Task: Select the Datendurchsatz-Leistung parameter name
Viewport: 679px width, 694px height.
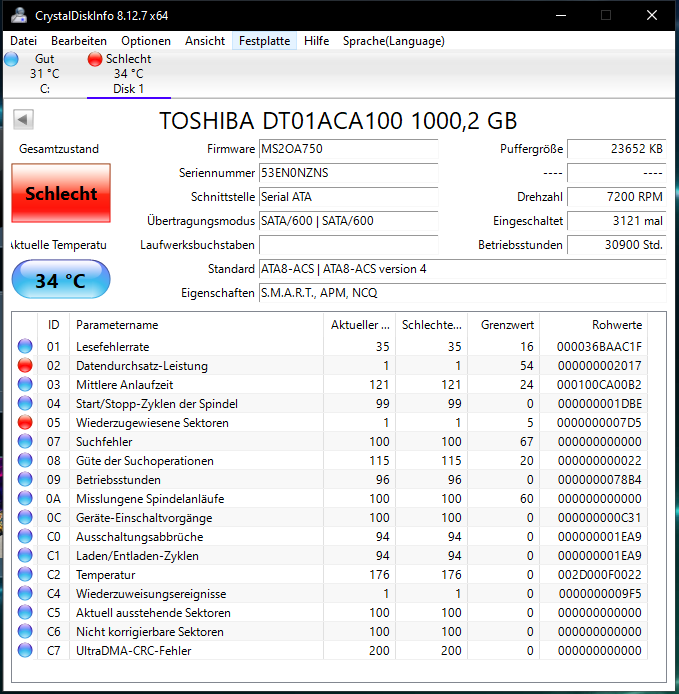Action: [x=142, y=366]
